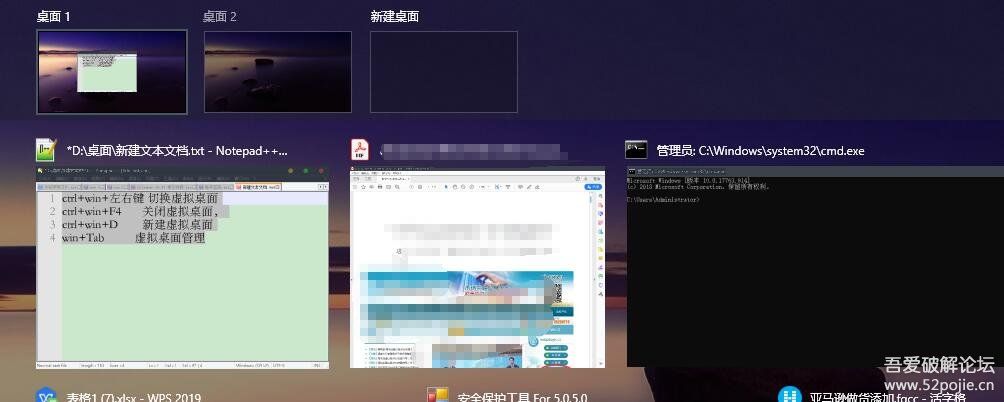Click the 活字格 window icon at bottom right
Viewport: 1004px width, 402px height.
pos(789,396)
